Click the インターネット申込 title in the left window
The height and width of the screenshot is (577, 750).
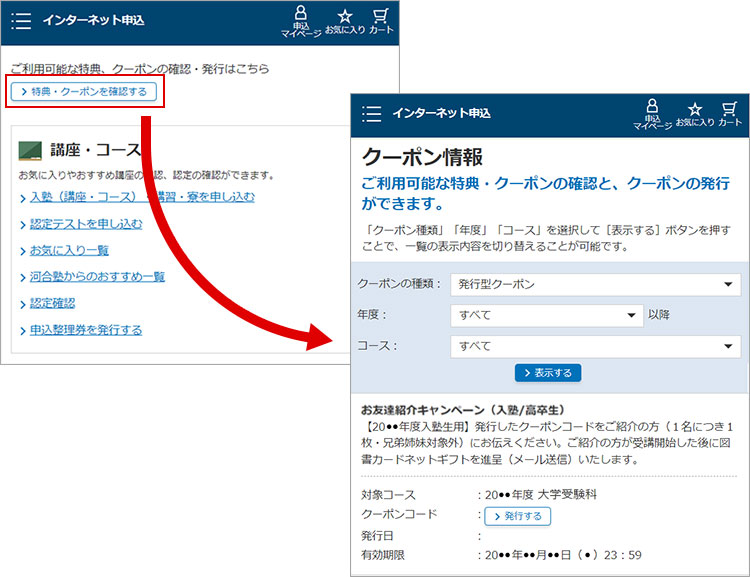93,20
